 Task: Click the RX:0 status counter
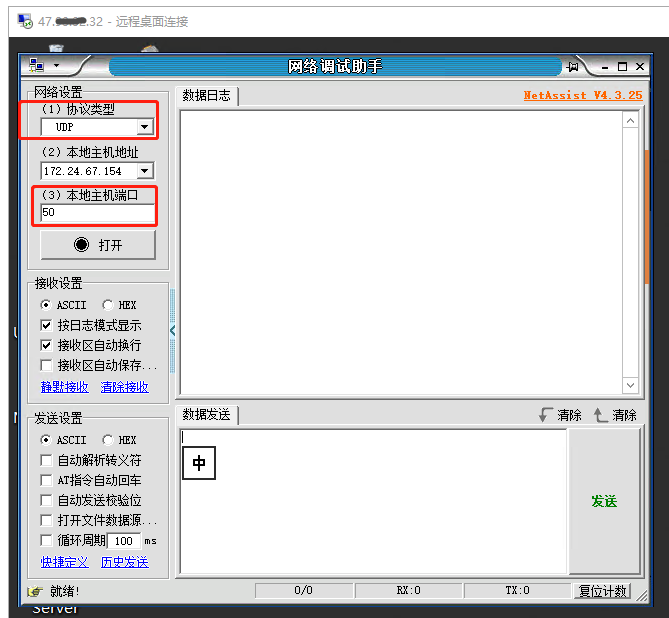pos(408,591)
